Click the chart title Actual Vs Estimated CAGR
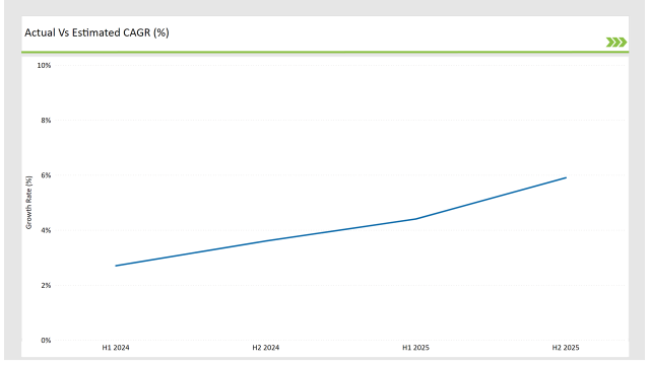 coord(97,33)
